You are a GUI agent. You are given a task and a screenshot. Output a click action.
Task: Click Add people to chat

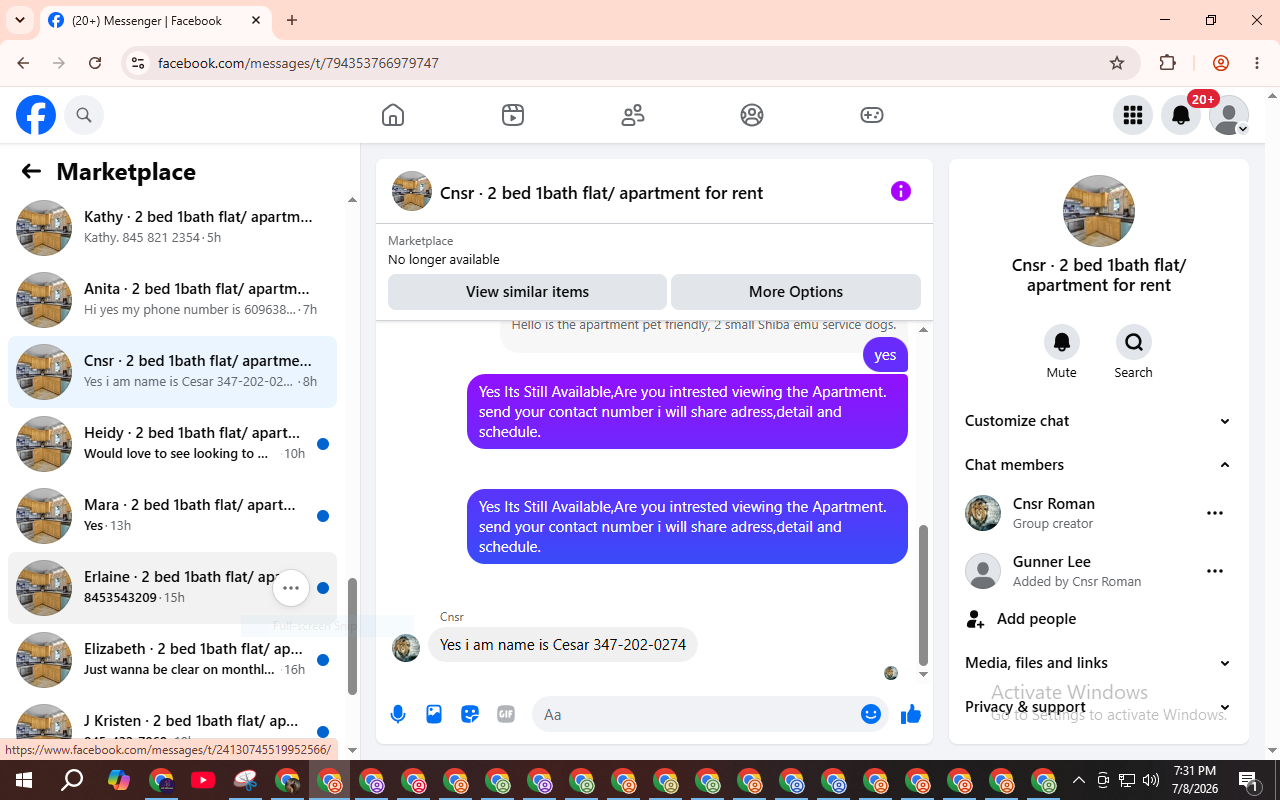point(1099,619)
